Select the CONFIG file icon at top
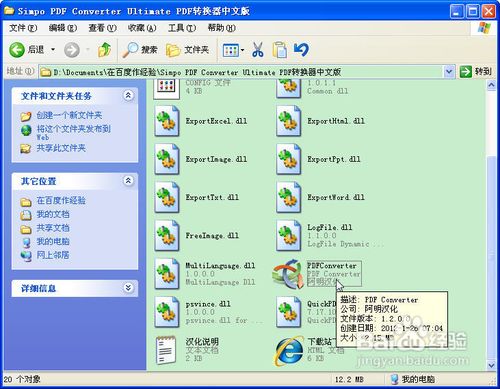Viewport: 500px width, 389px height. pos(167,89)
